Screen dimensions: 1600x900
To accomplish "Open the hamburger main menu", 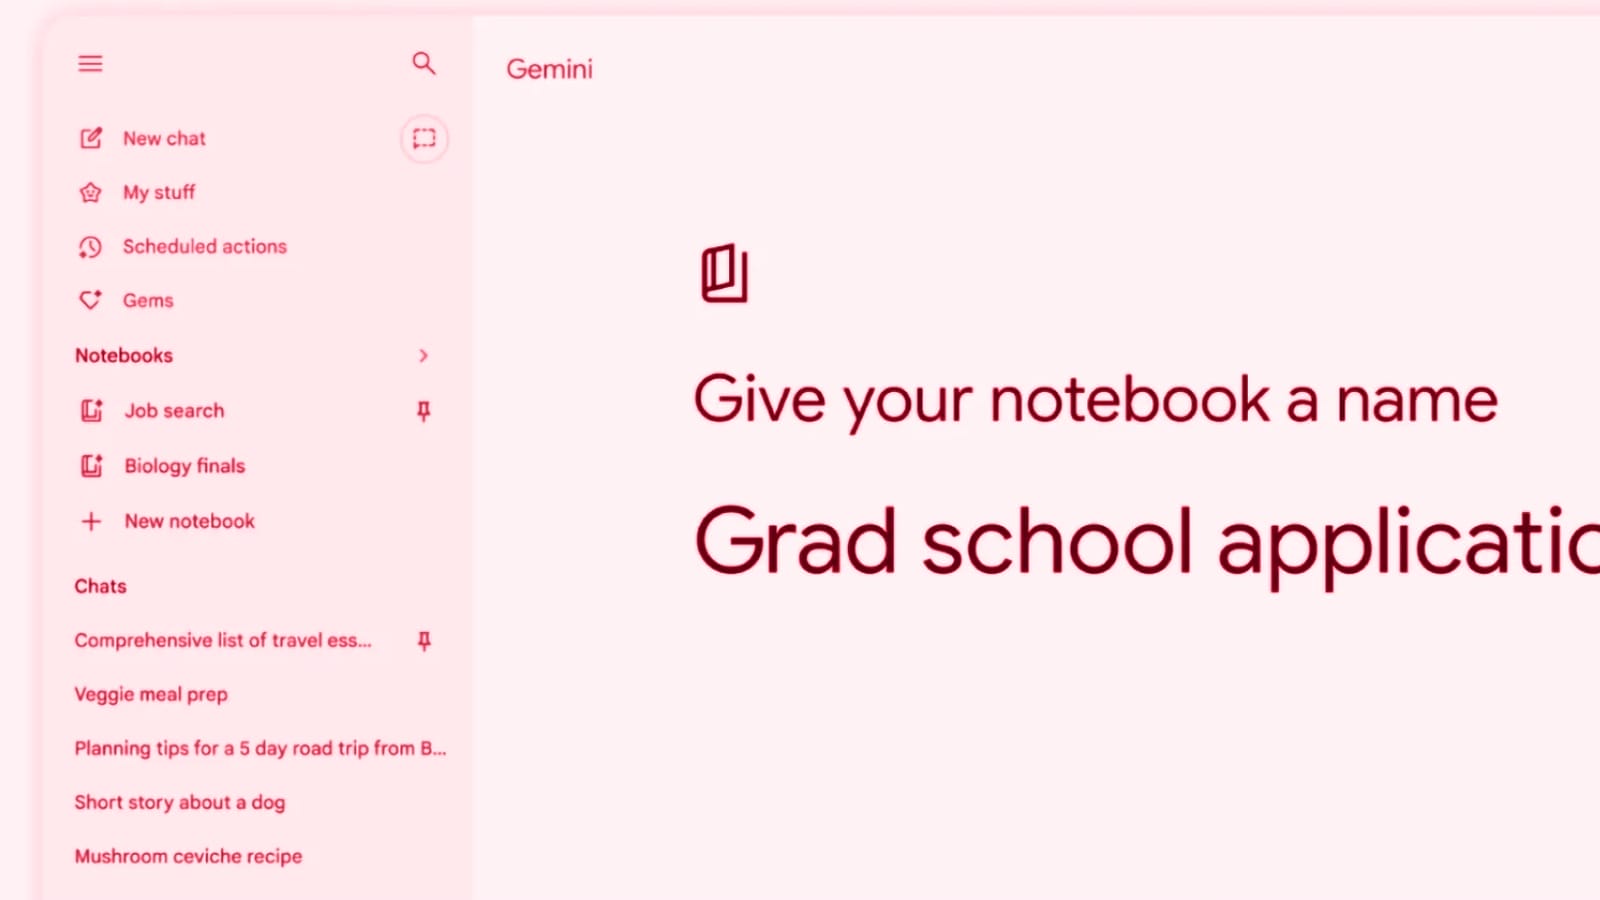I will click(x=90, y=64).
